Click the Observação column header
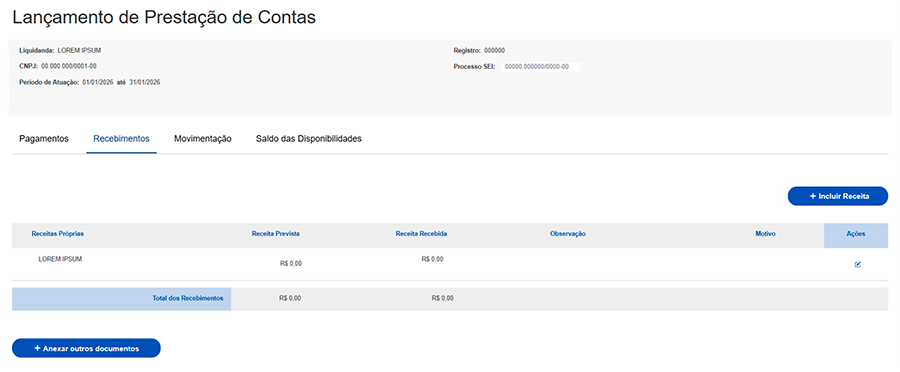The width and height of the screenshot is (900, 372). (x=567, y=234)
